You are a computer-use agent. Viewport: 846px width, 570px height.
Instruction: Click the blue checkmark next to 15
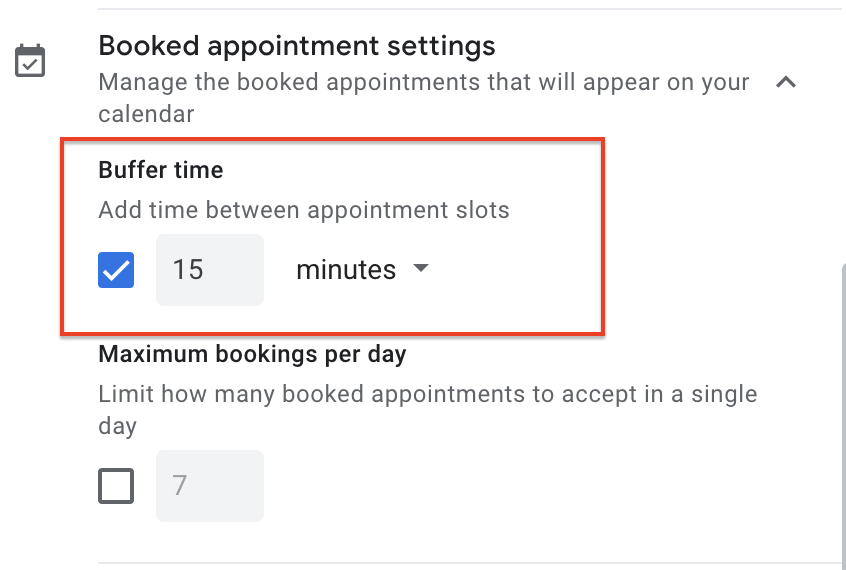[116, 270]
